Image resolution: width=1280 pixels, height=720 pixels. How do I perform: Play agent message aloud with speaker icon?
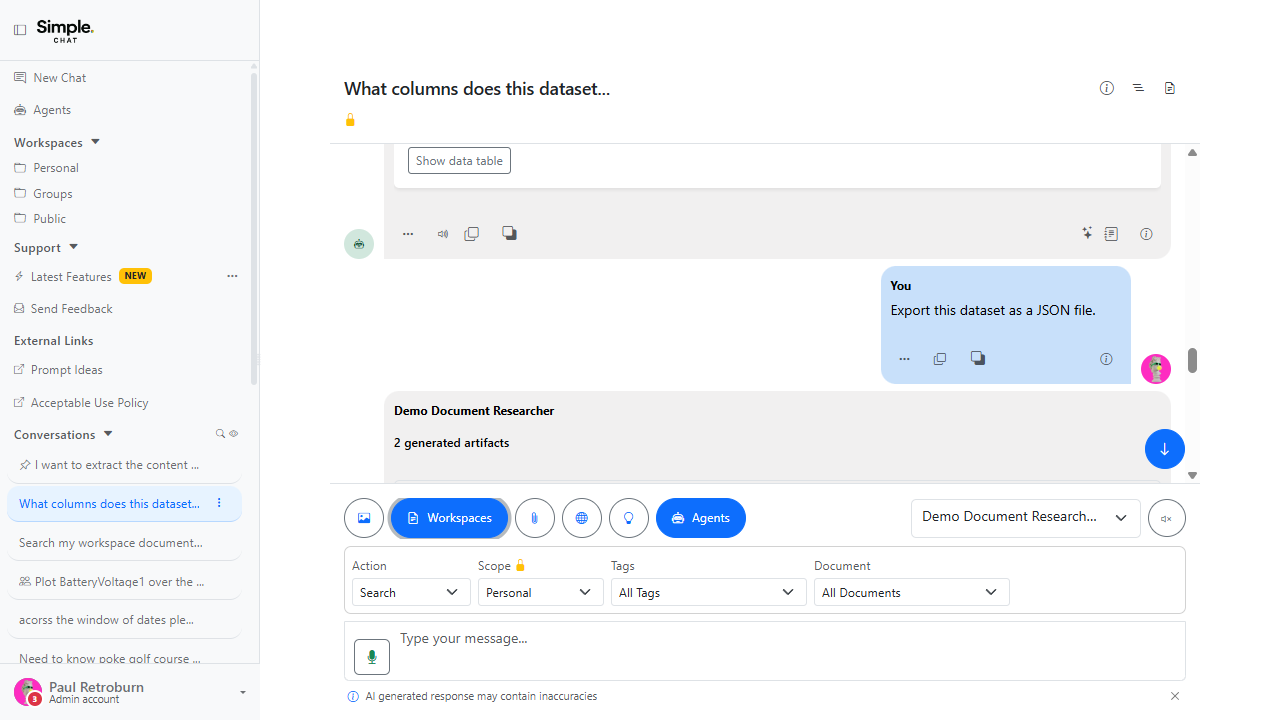[x=442, y=234]
